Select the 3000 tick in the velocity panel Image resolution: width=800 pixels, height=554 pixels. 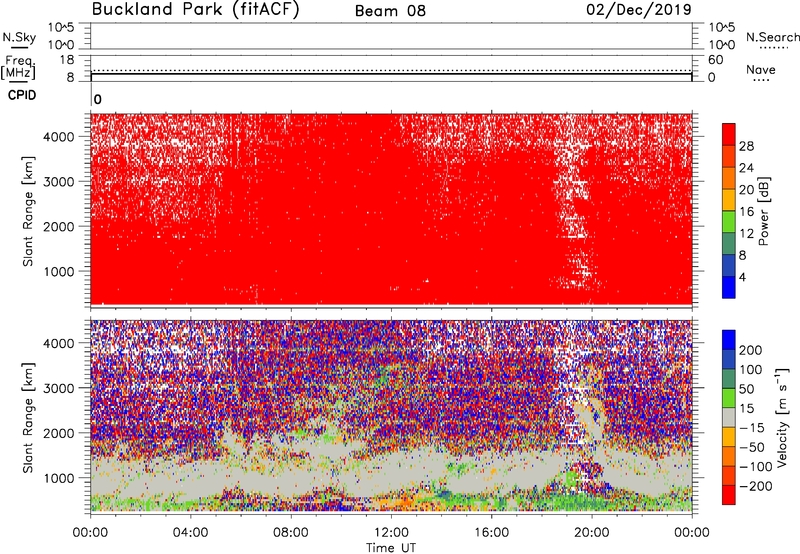[58, 388]
